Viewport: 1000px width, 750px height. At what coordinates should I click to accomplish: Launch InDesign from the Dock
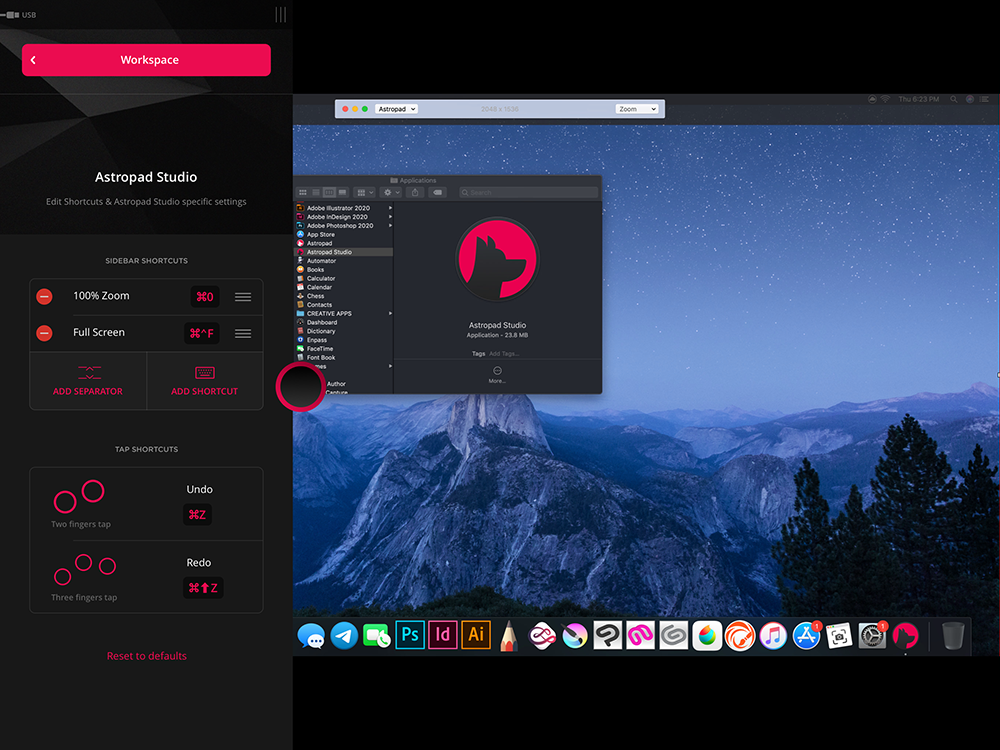(x=443, y=635)
